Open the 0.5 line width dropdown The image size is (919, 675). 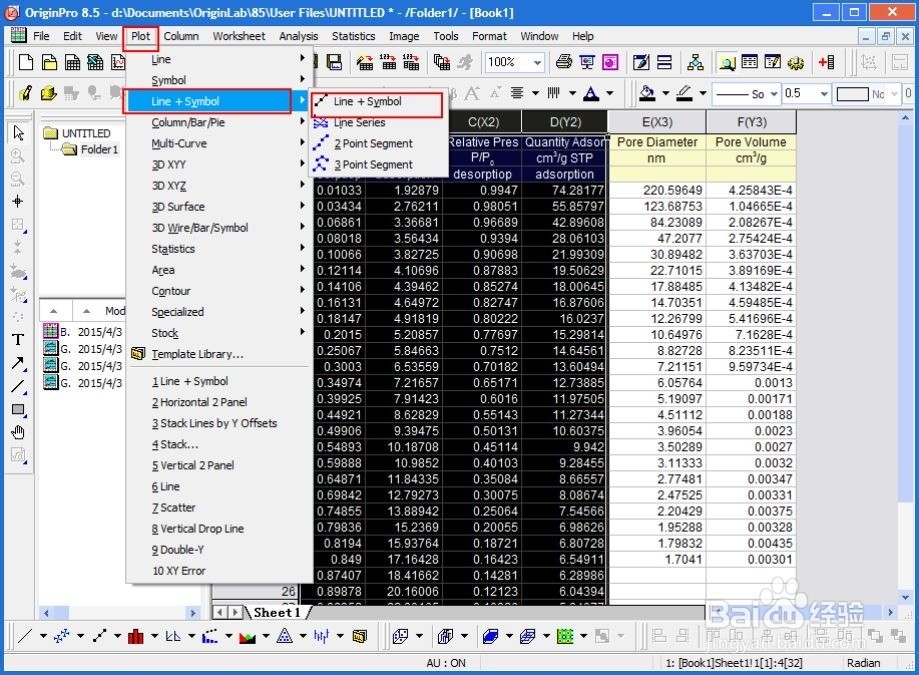[x=824, y=94]
